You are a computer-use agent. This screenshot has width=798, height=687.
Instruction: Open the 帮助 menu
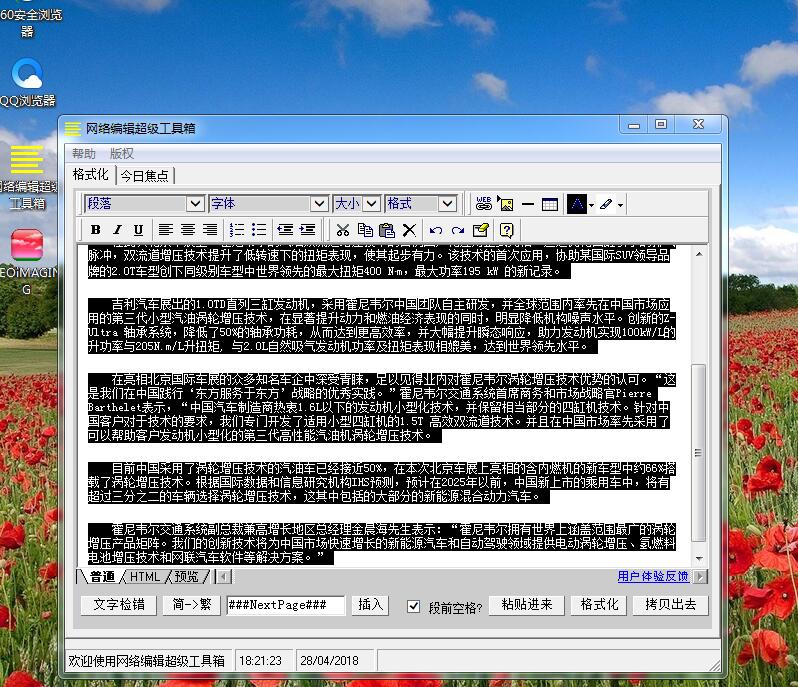tap(84, 154)
